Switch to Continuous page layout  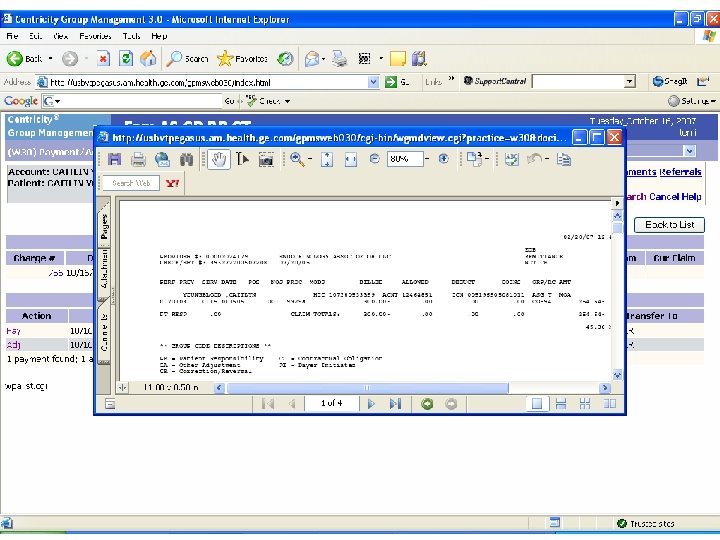click(x=561, y=404)
